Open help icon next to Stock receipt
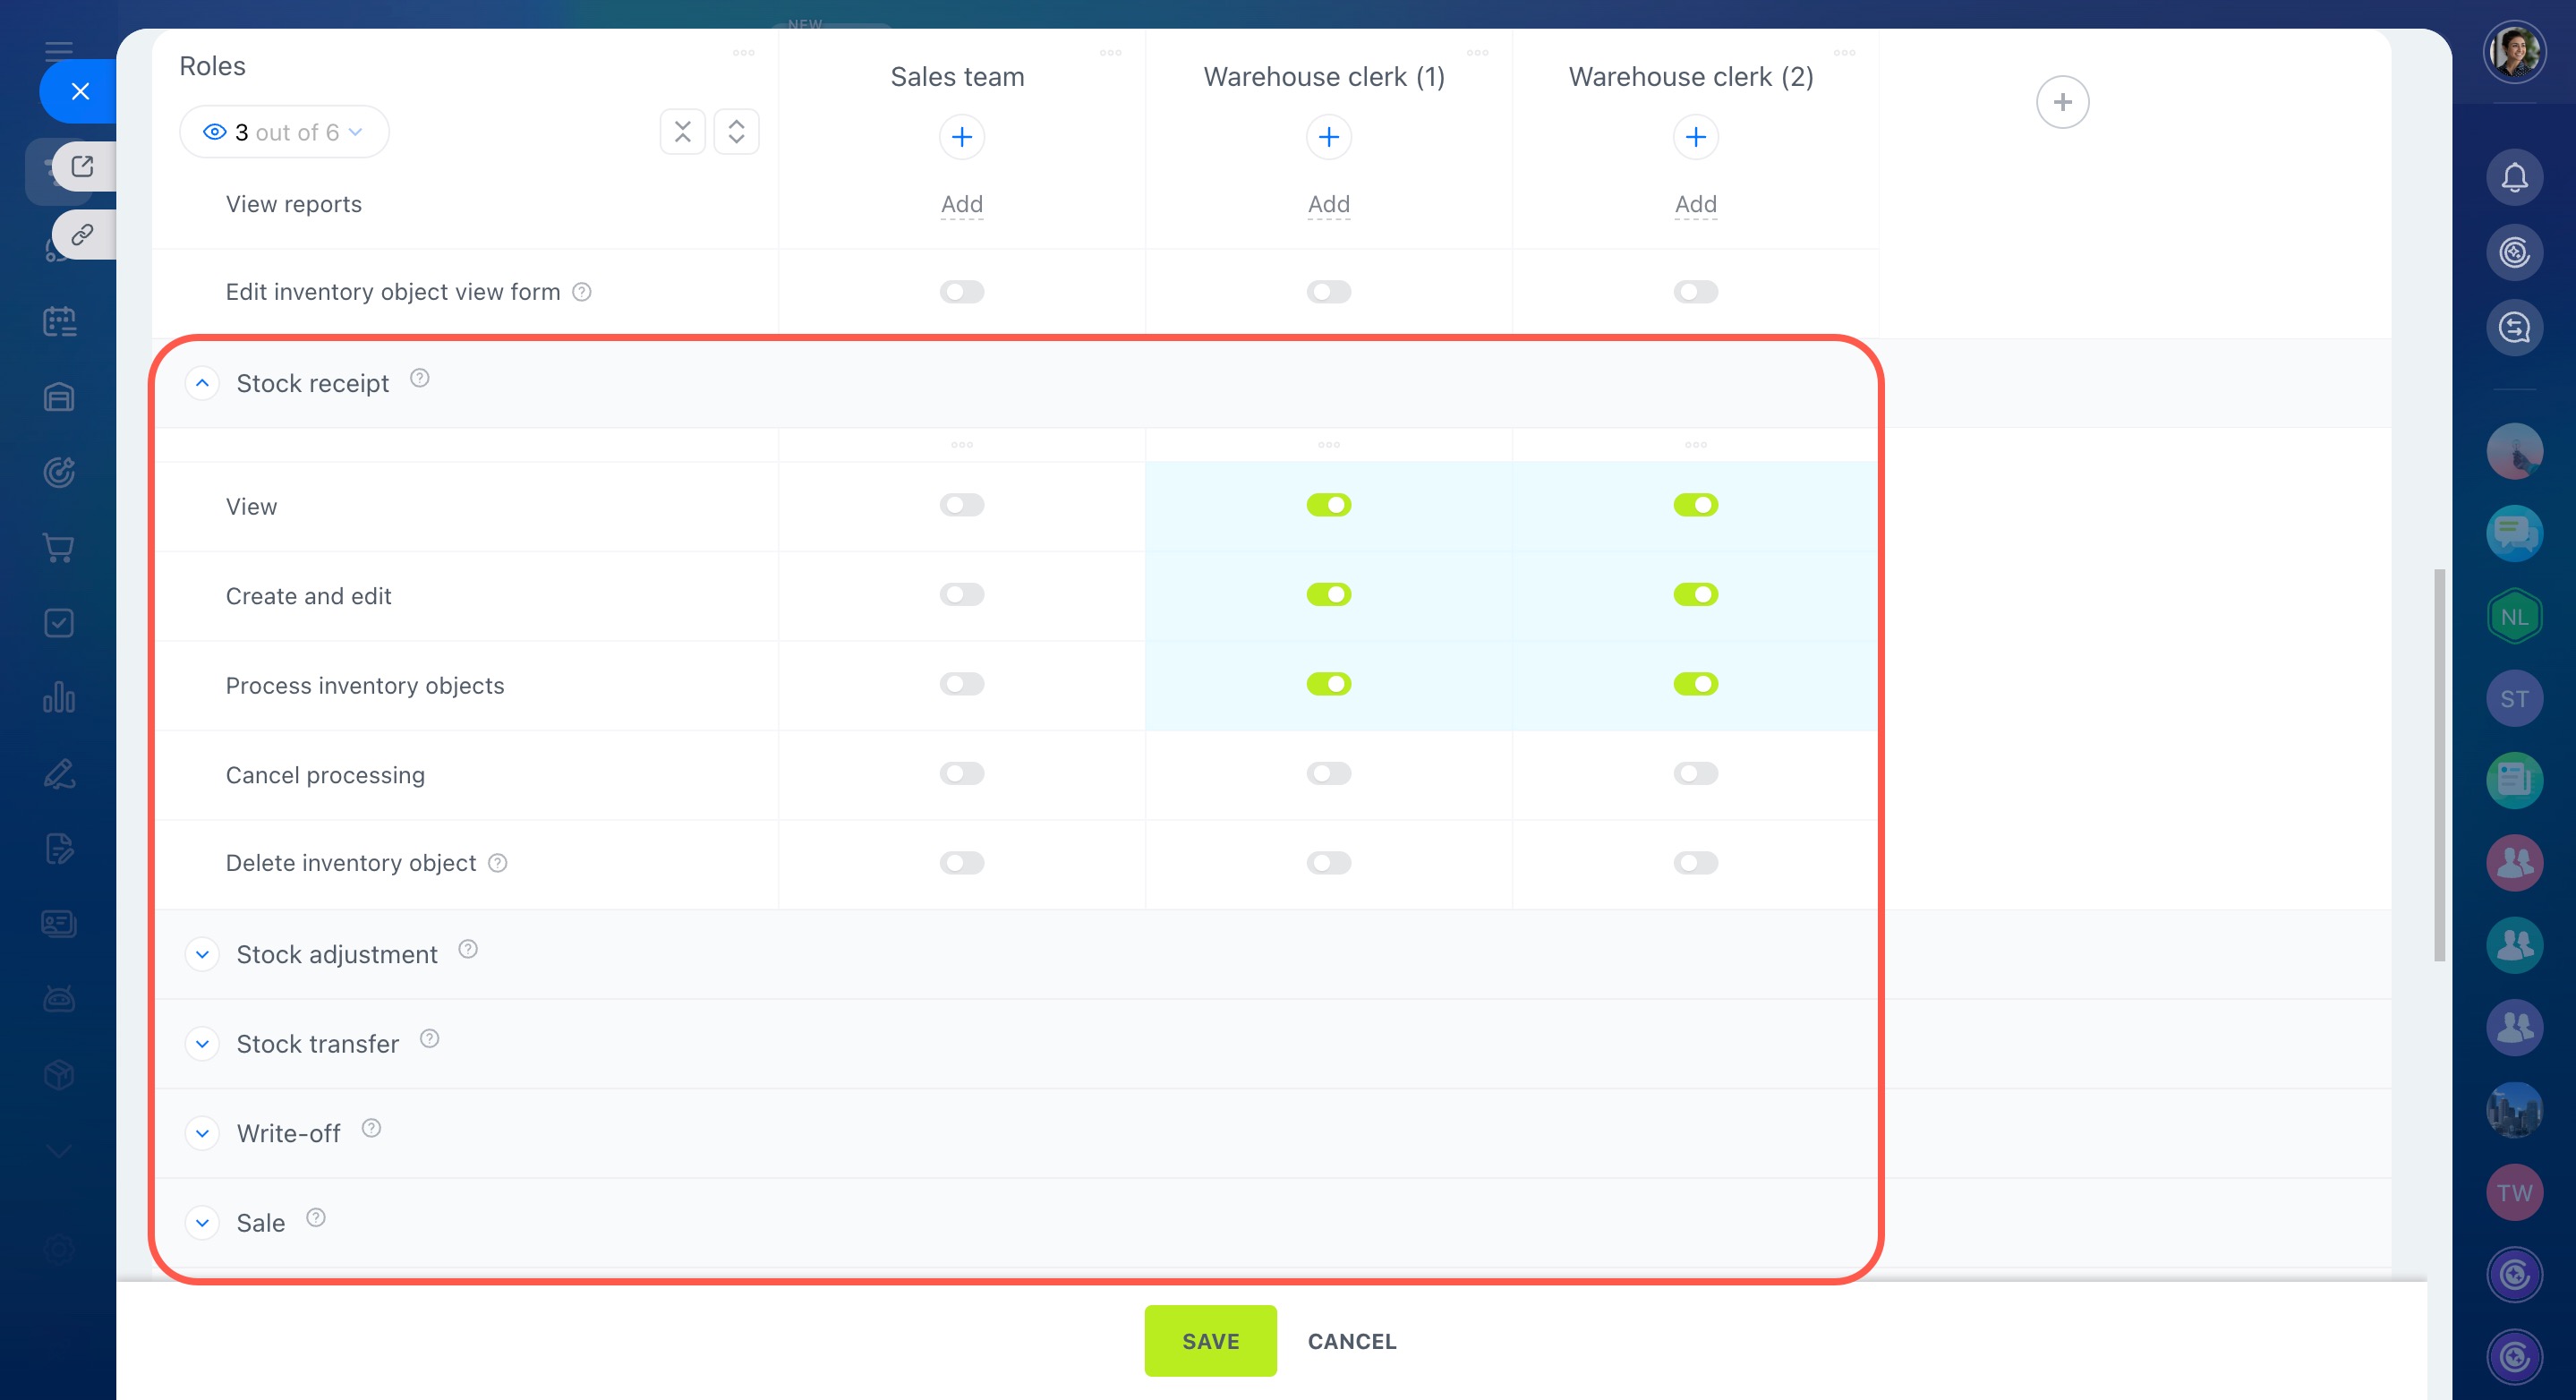Viewport: 2576px width, 1400px height. [x=420, y=378]
